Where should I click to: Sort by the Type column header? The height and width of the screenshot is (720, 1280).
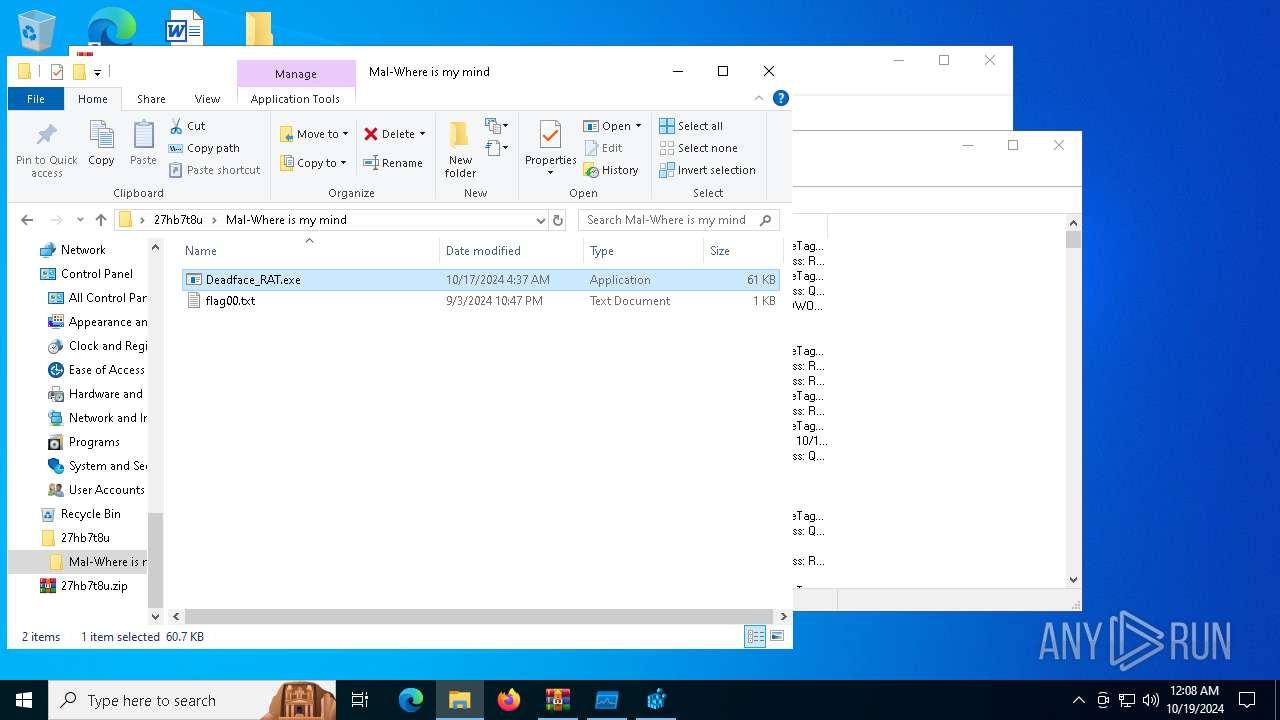(x=643, y=251)
